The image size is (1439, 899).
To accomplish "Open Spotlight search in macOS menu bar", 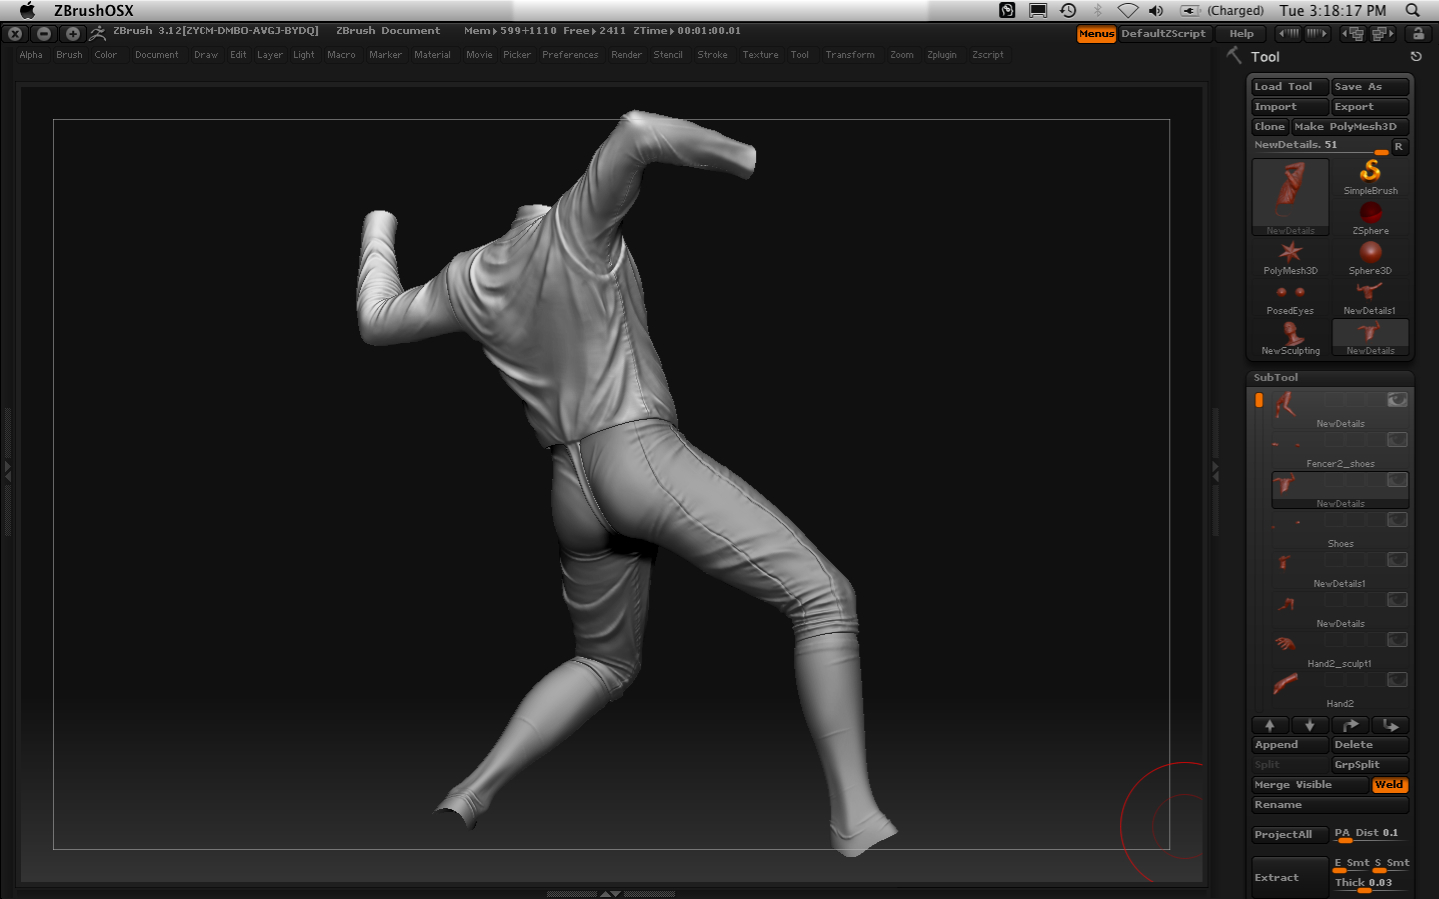I will [x=1413, y=10].
